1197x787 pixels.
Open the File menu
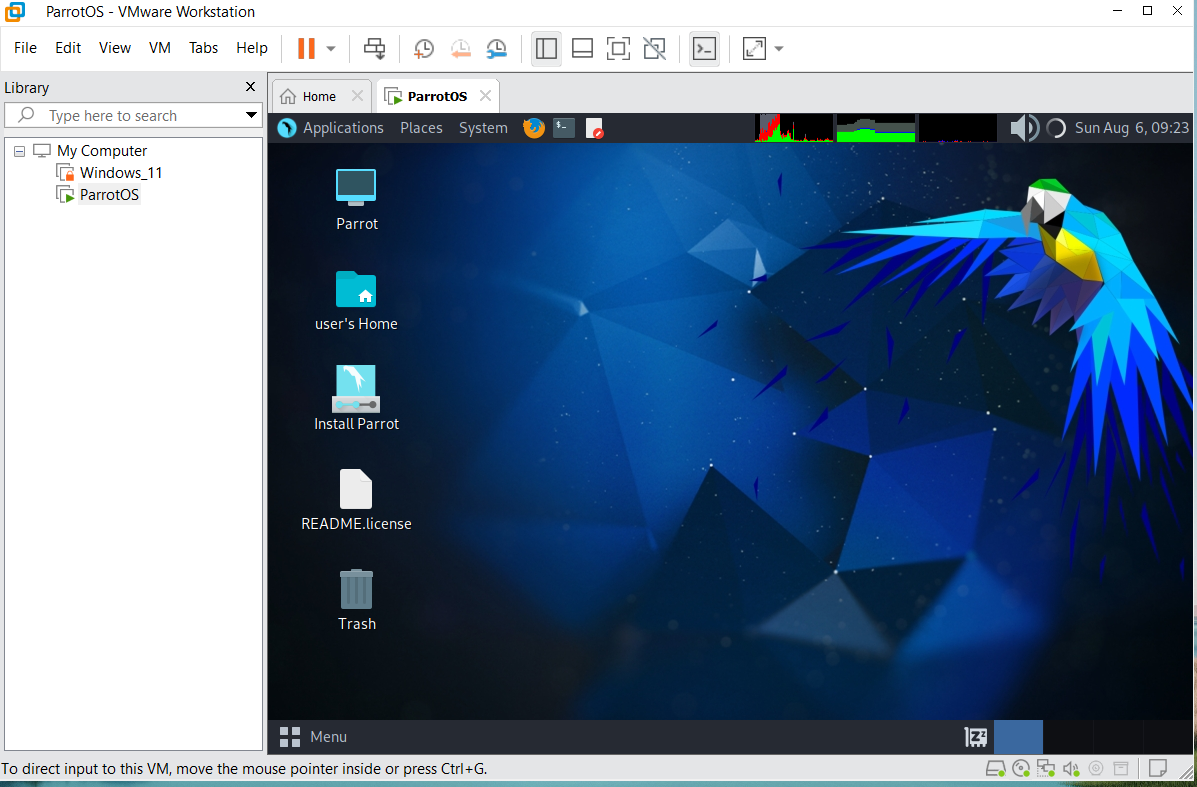pos(25,47)
